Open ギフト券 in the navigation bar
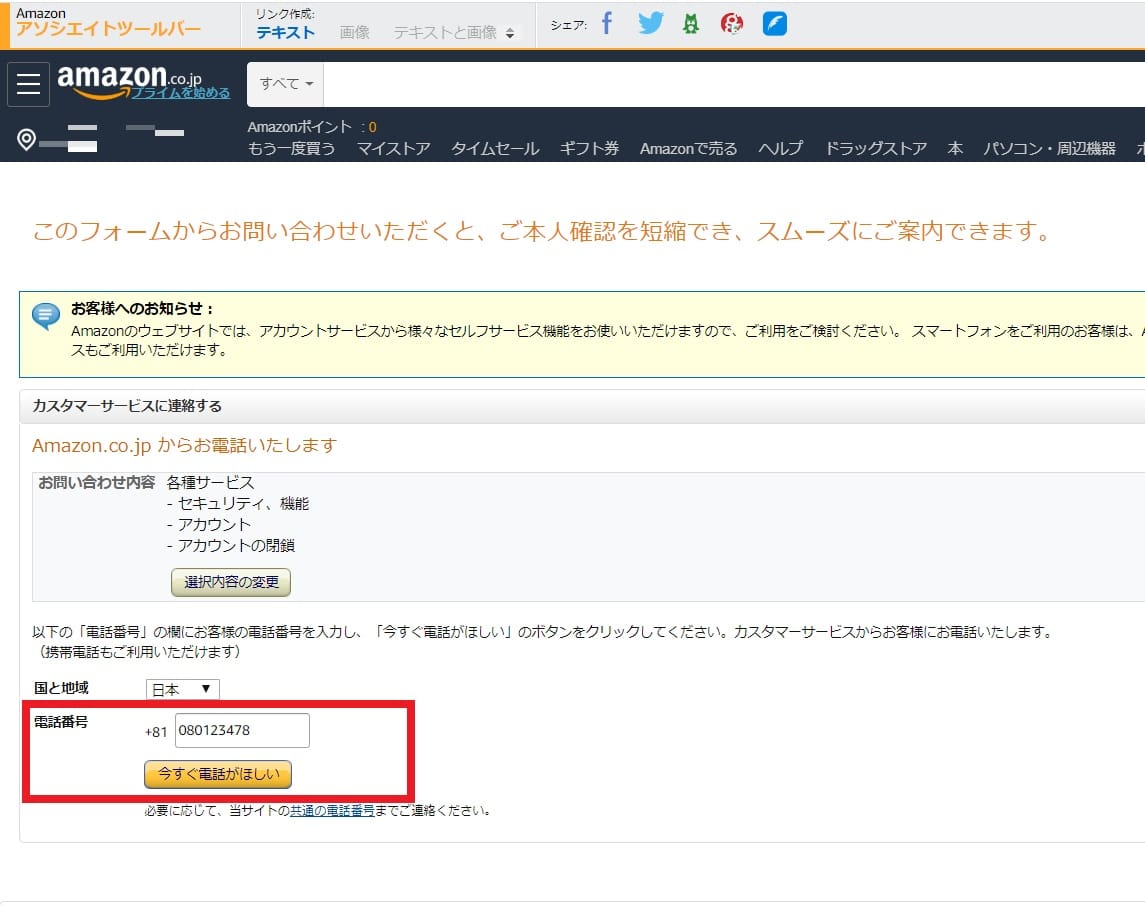The height and width of the screenshot is (907, 1145). [589, 148]
